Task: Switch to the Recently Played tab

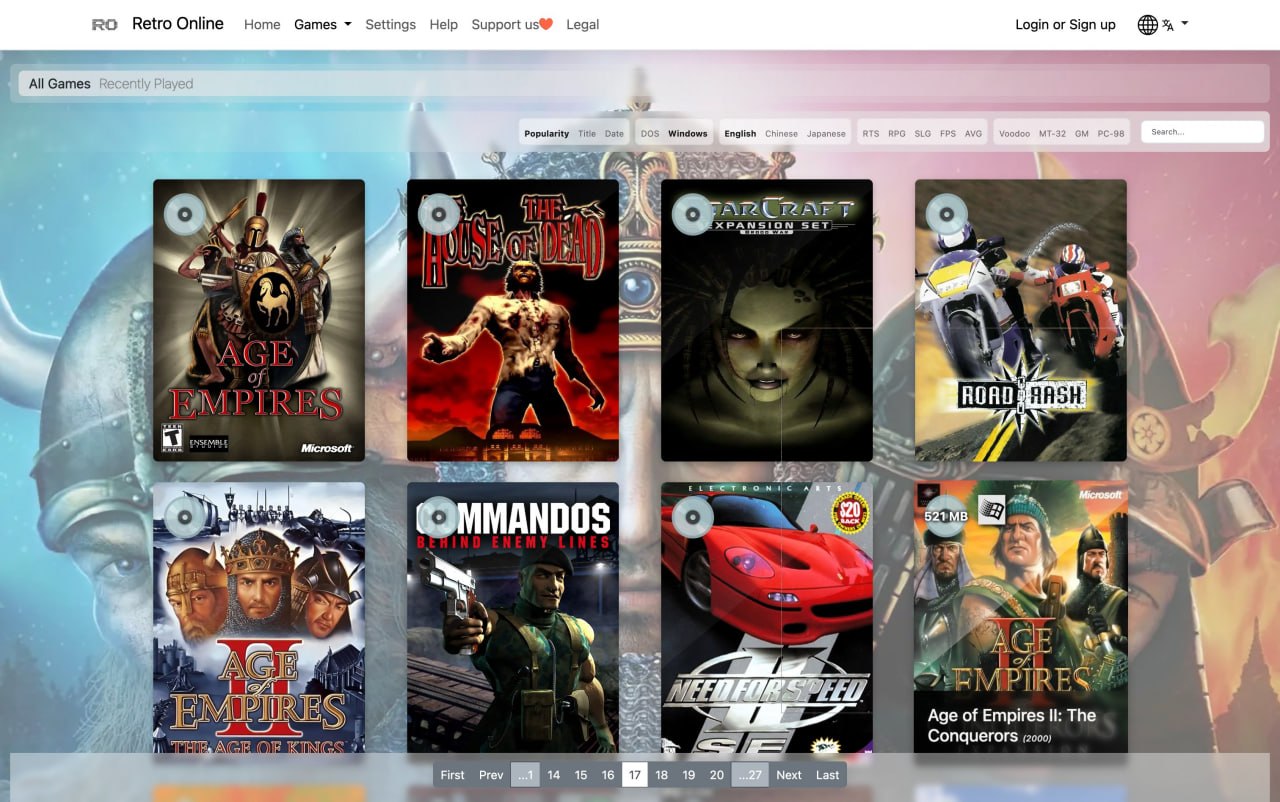Action: pyautogui.click(x=146, y=84)
